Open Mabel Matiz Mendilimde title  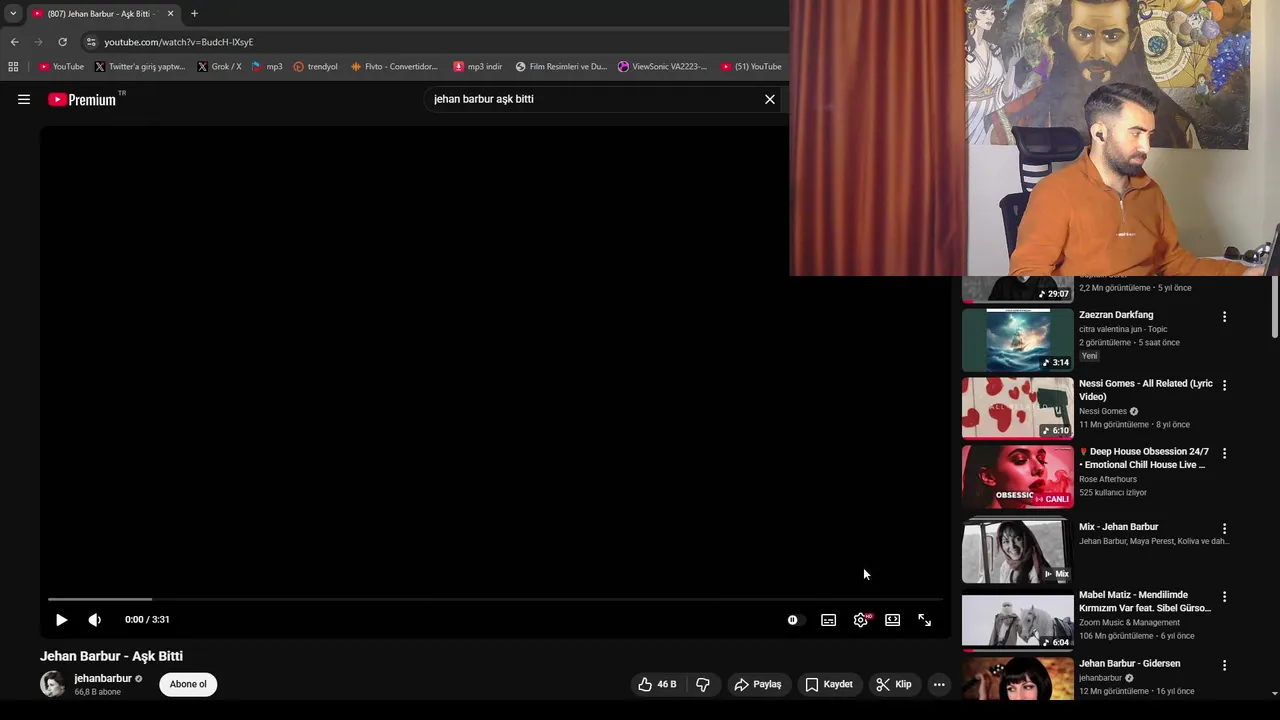(1145, 601)
